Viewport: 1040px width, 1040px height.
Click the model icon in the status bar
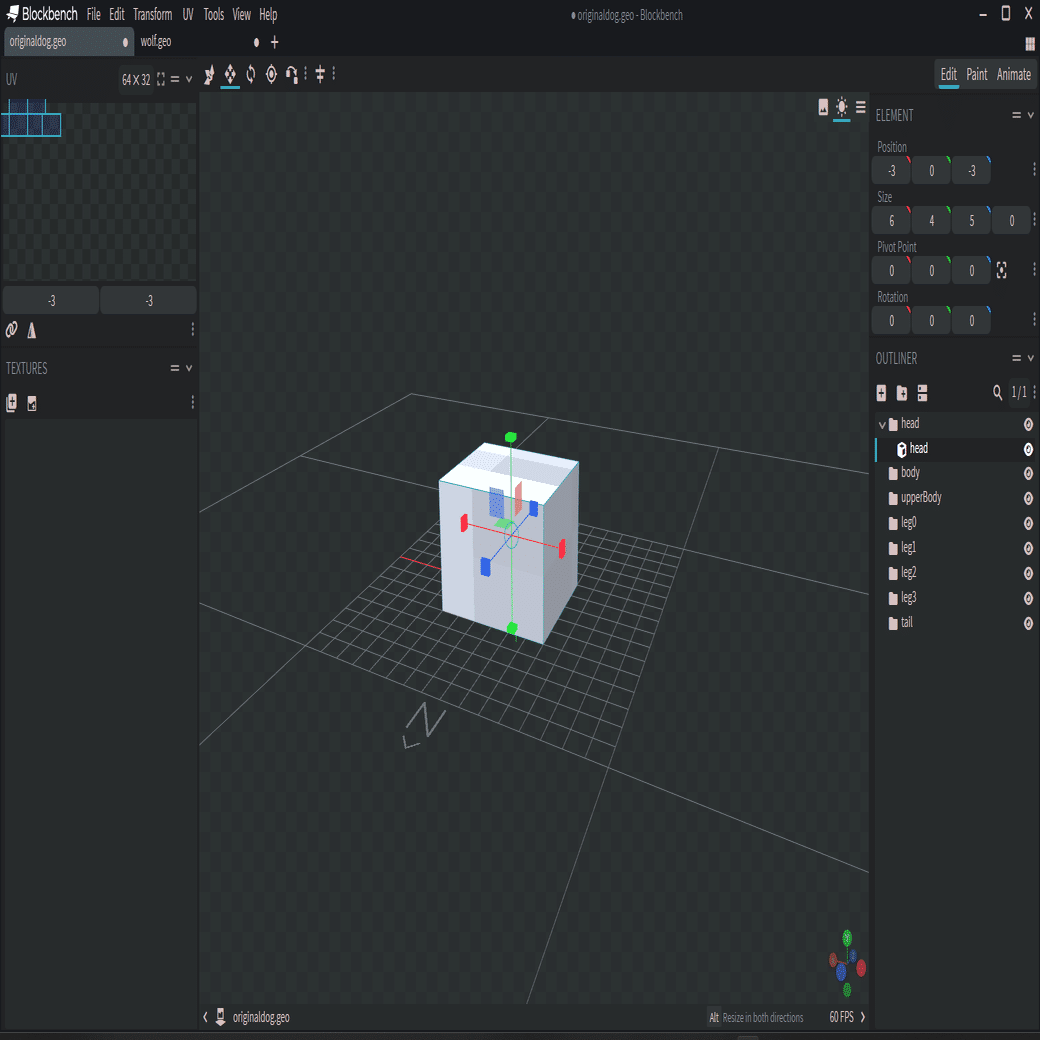pyautogui.click(x=221, y=1017)
